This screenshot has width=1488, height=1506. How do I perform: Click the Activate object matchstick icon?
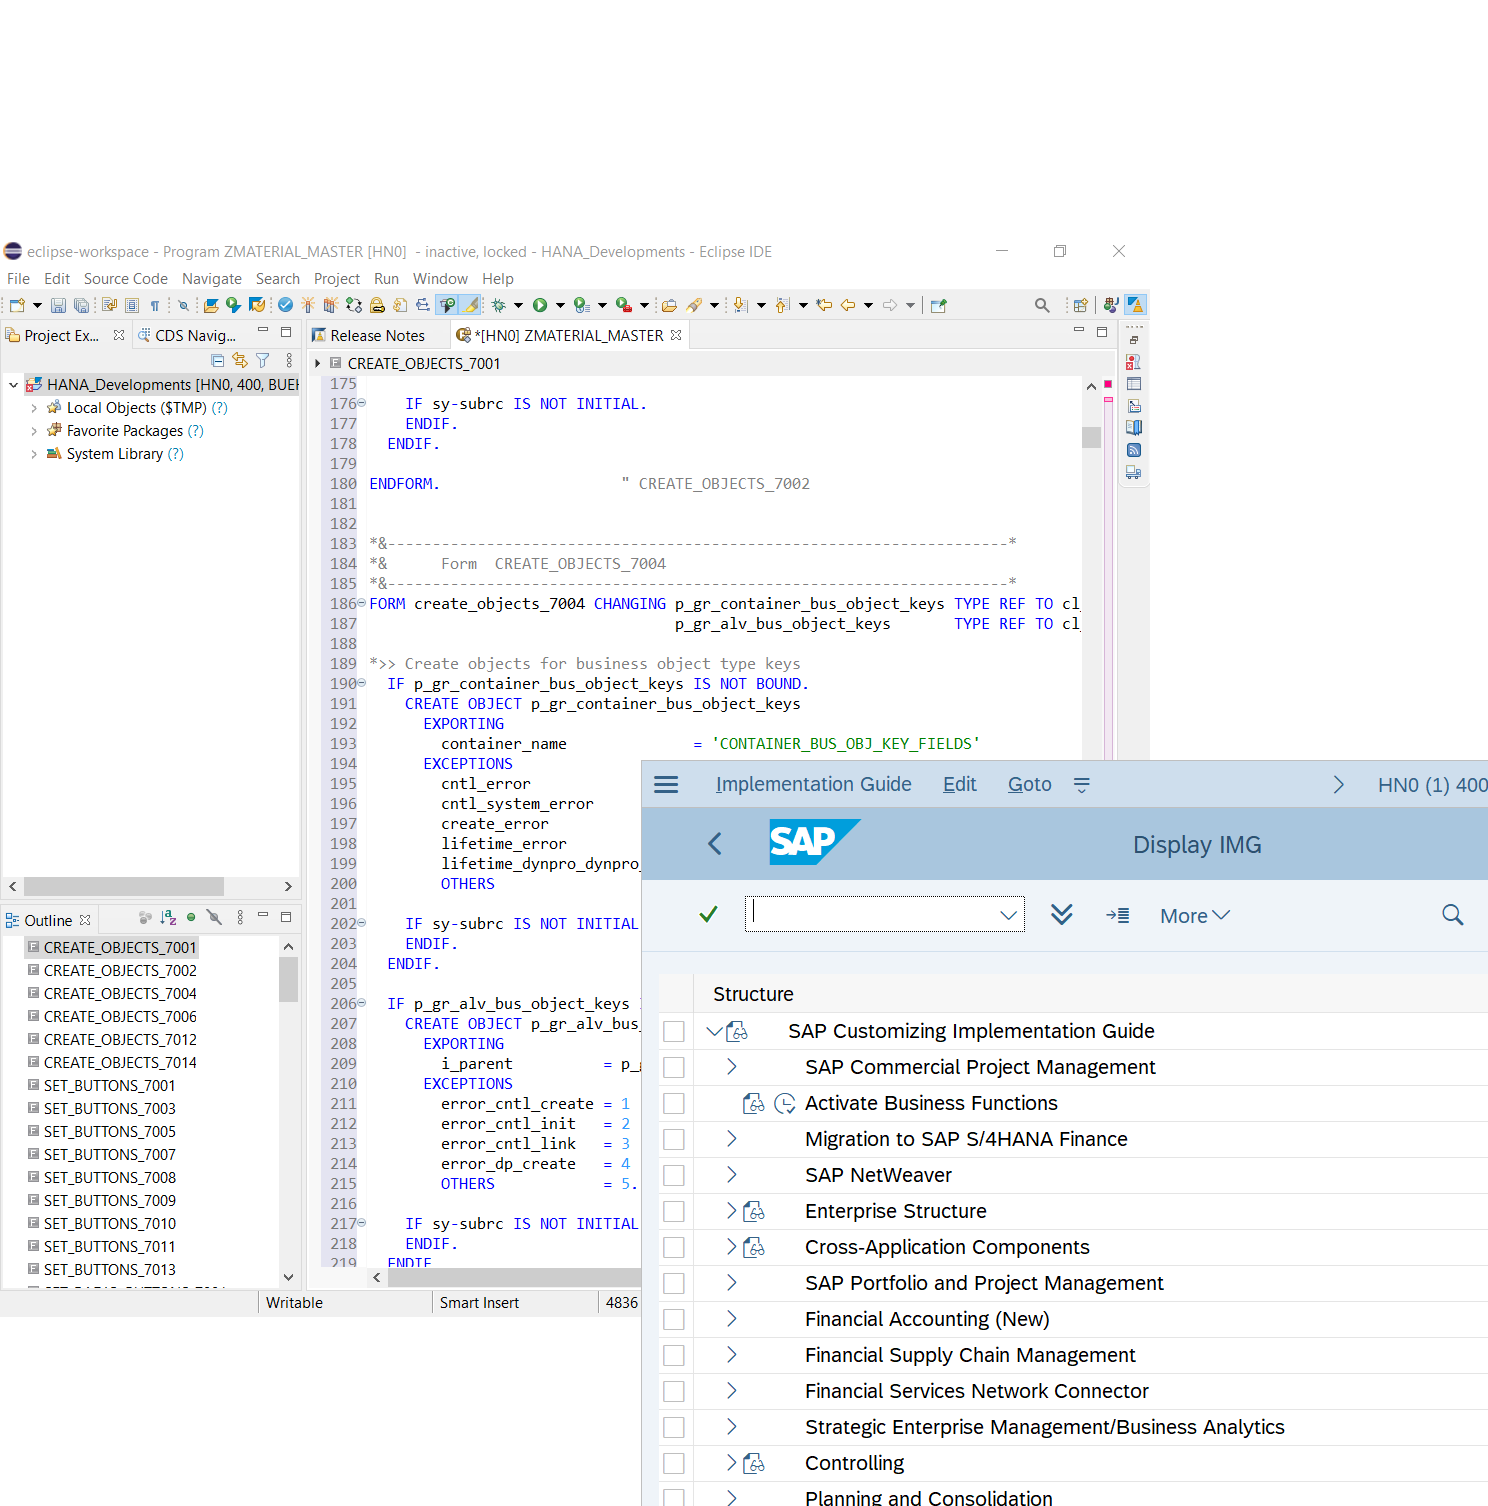point(307,305)
